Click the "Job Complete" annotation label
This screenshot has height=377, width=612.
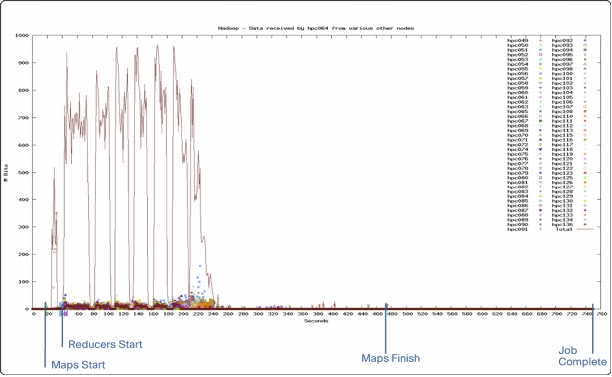(x=582, y=356)
